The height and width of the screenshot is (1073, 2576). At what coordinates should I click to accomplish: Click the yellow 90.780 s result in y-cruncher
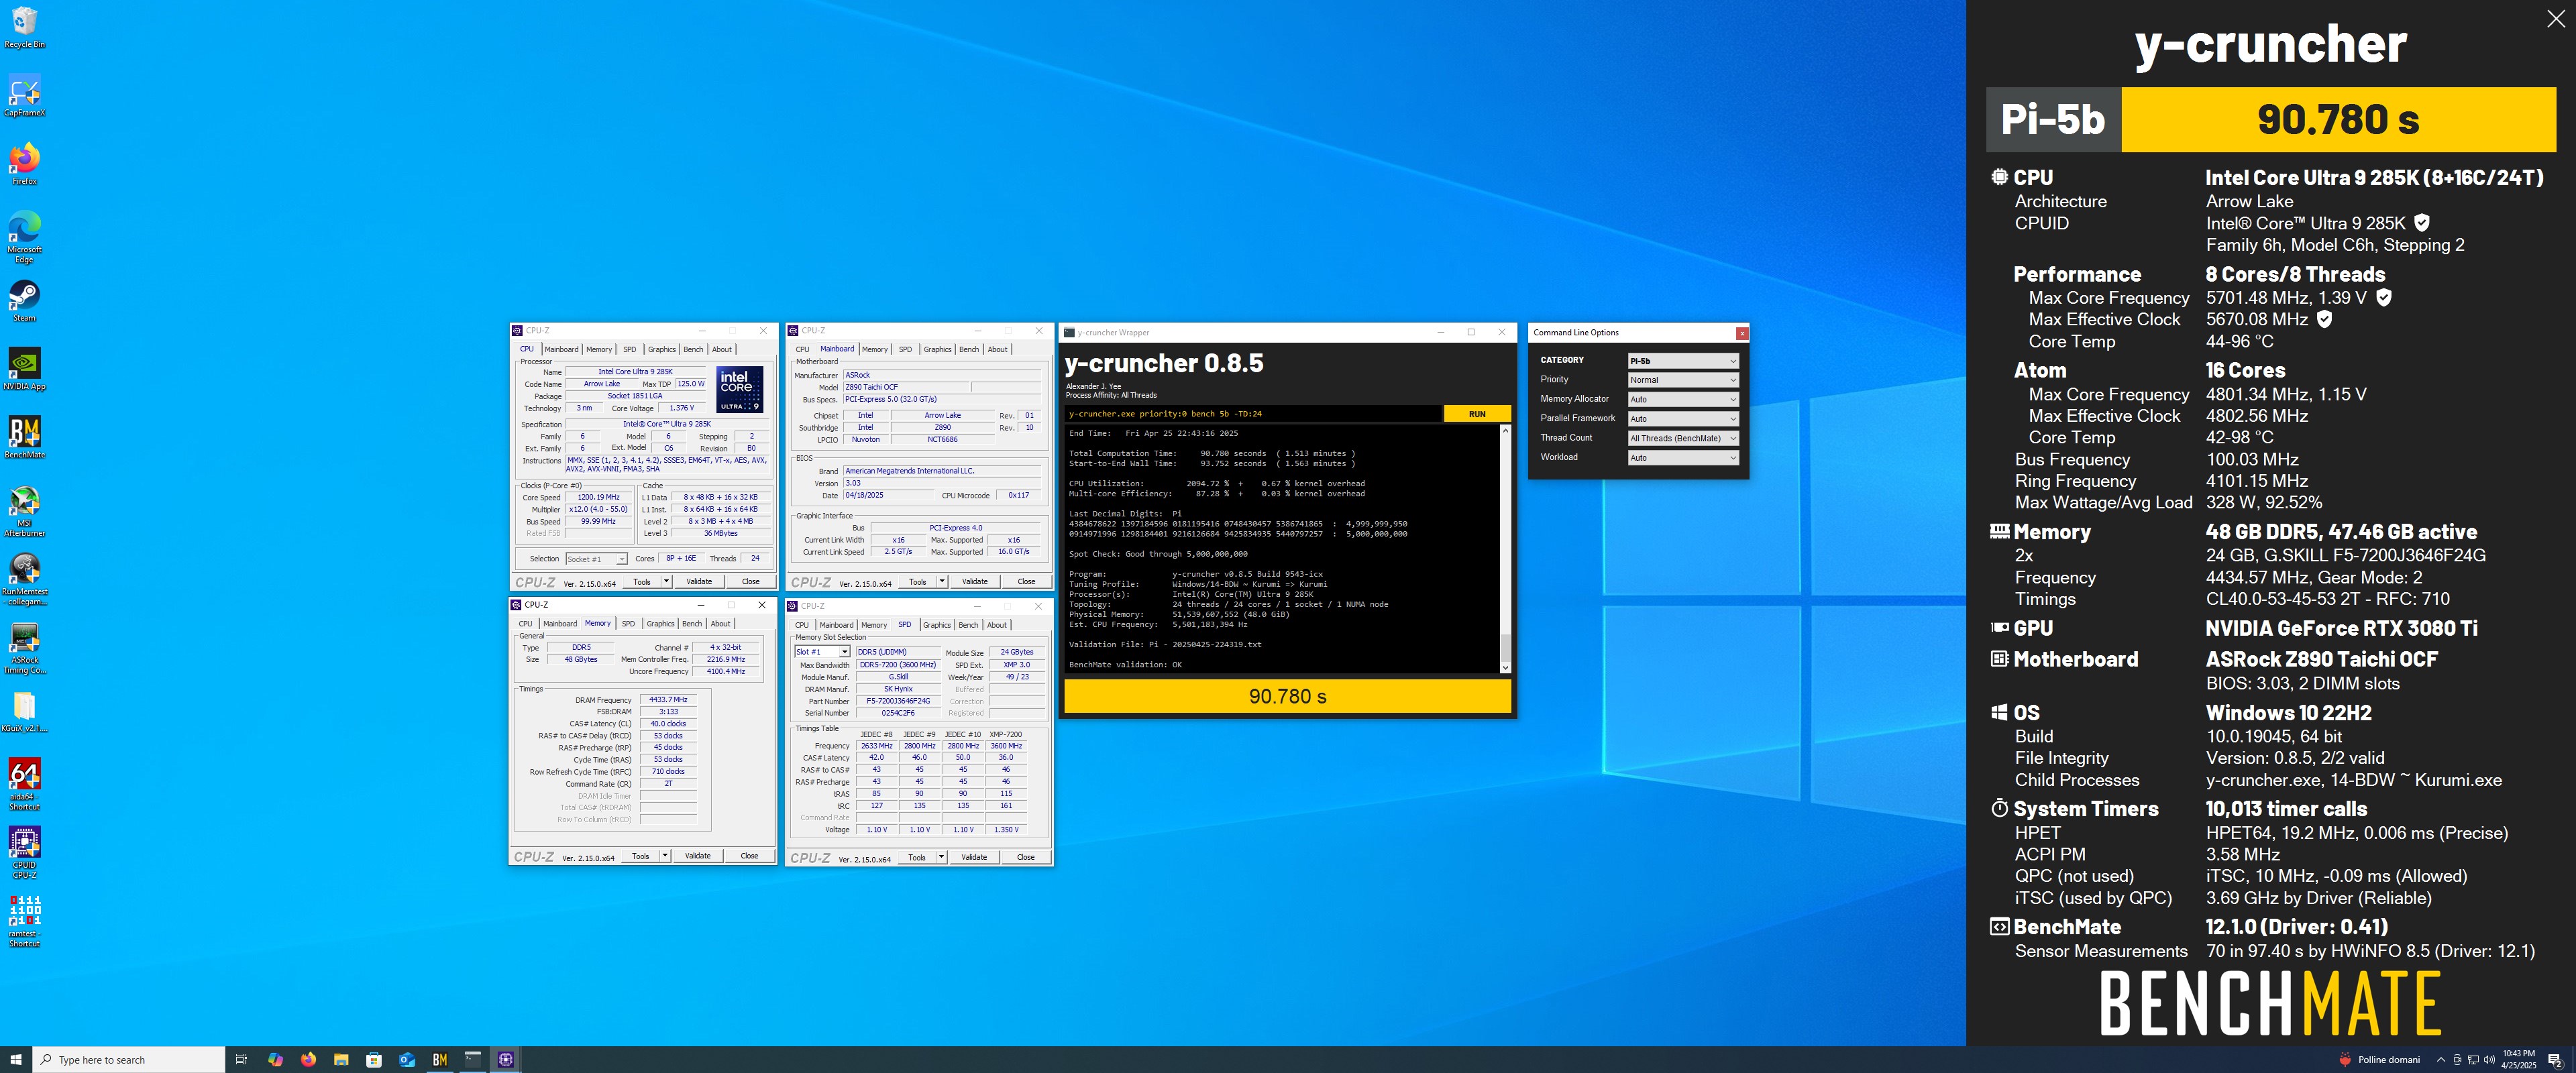click(x=1287, y=696)
